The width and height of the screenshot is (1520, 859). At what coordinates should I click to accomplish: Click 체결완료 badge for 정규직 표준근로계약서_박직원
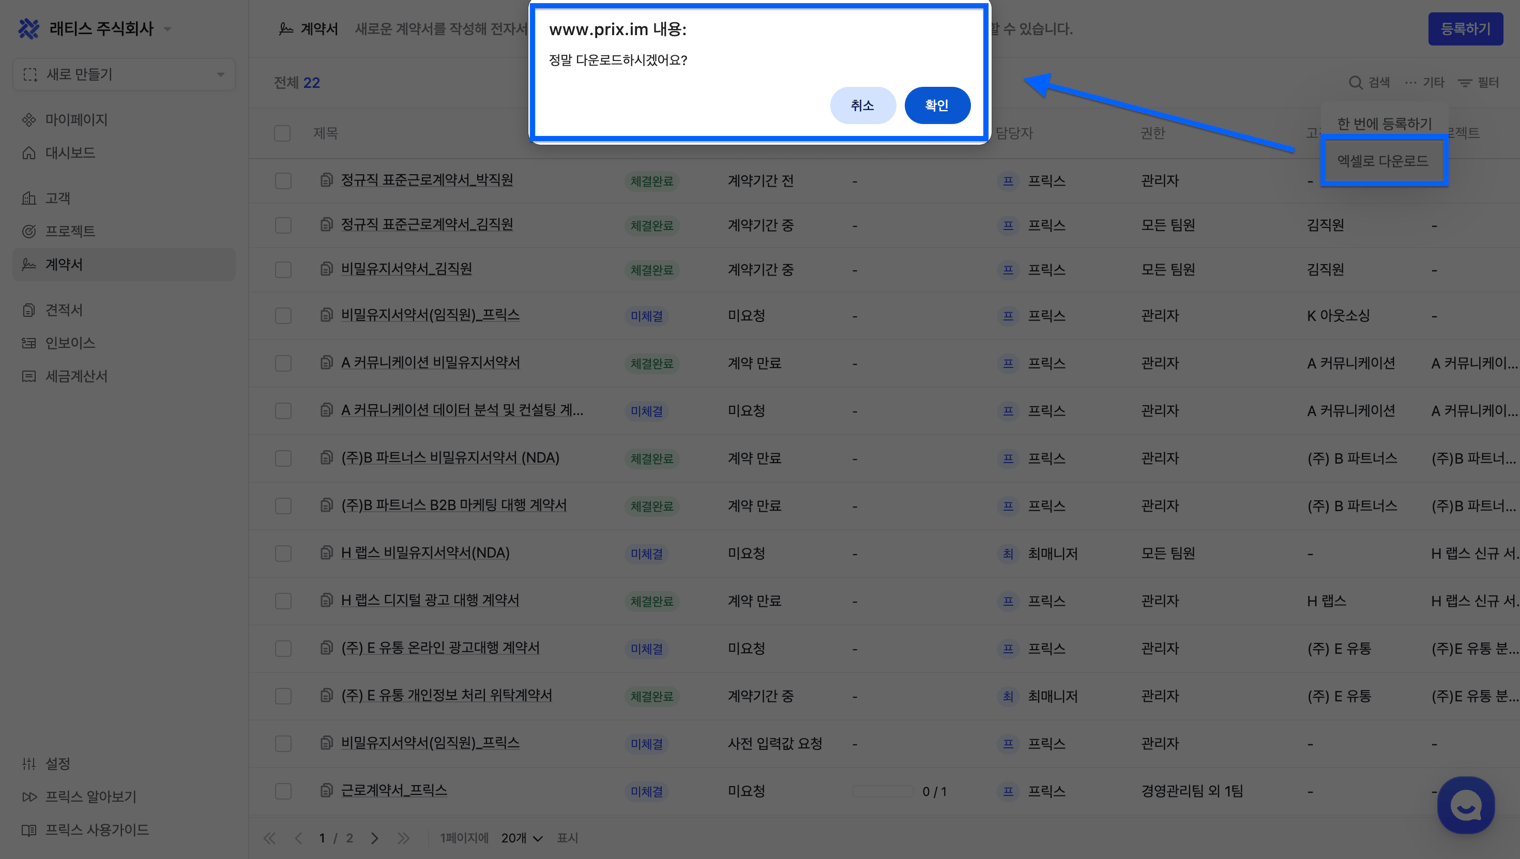[651, 181]
